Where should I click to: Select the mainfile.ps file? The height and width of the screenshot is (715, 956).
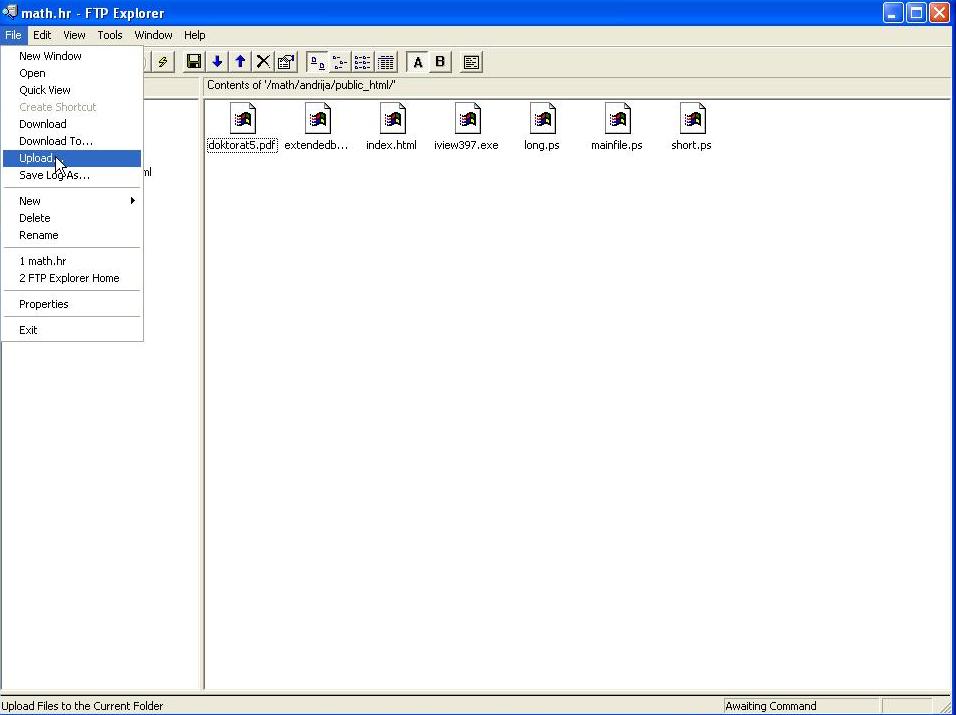(x=616, y=127)
